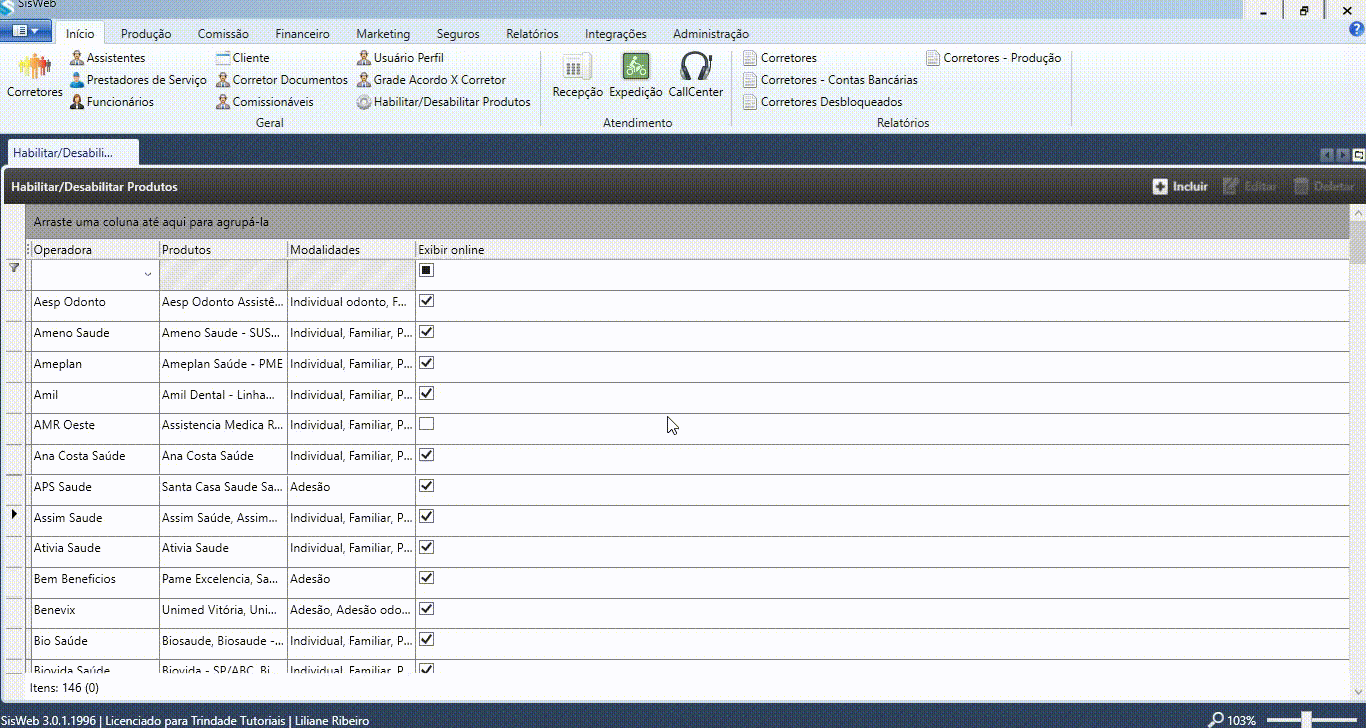This screenshot has height=728, width=1366.
Task: Sort by Produtos column header
Action: tap(223, 249)
